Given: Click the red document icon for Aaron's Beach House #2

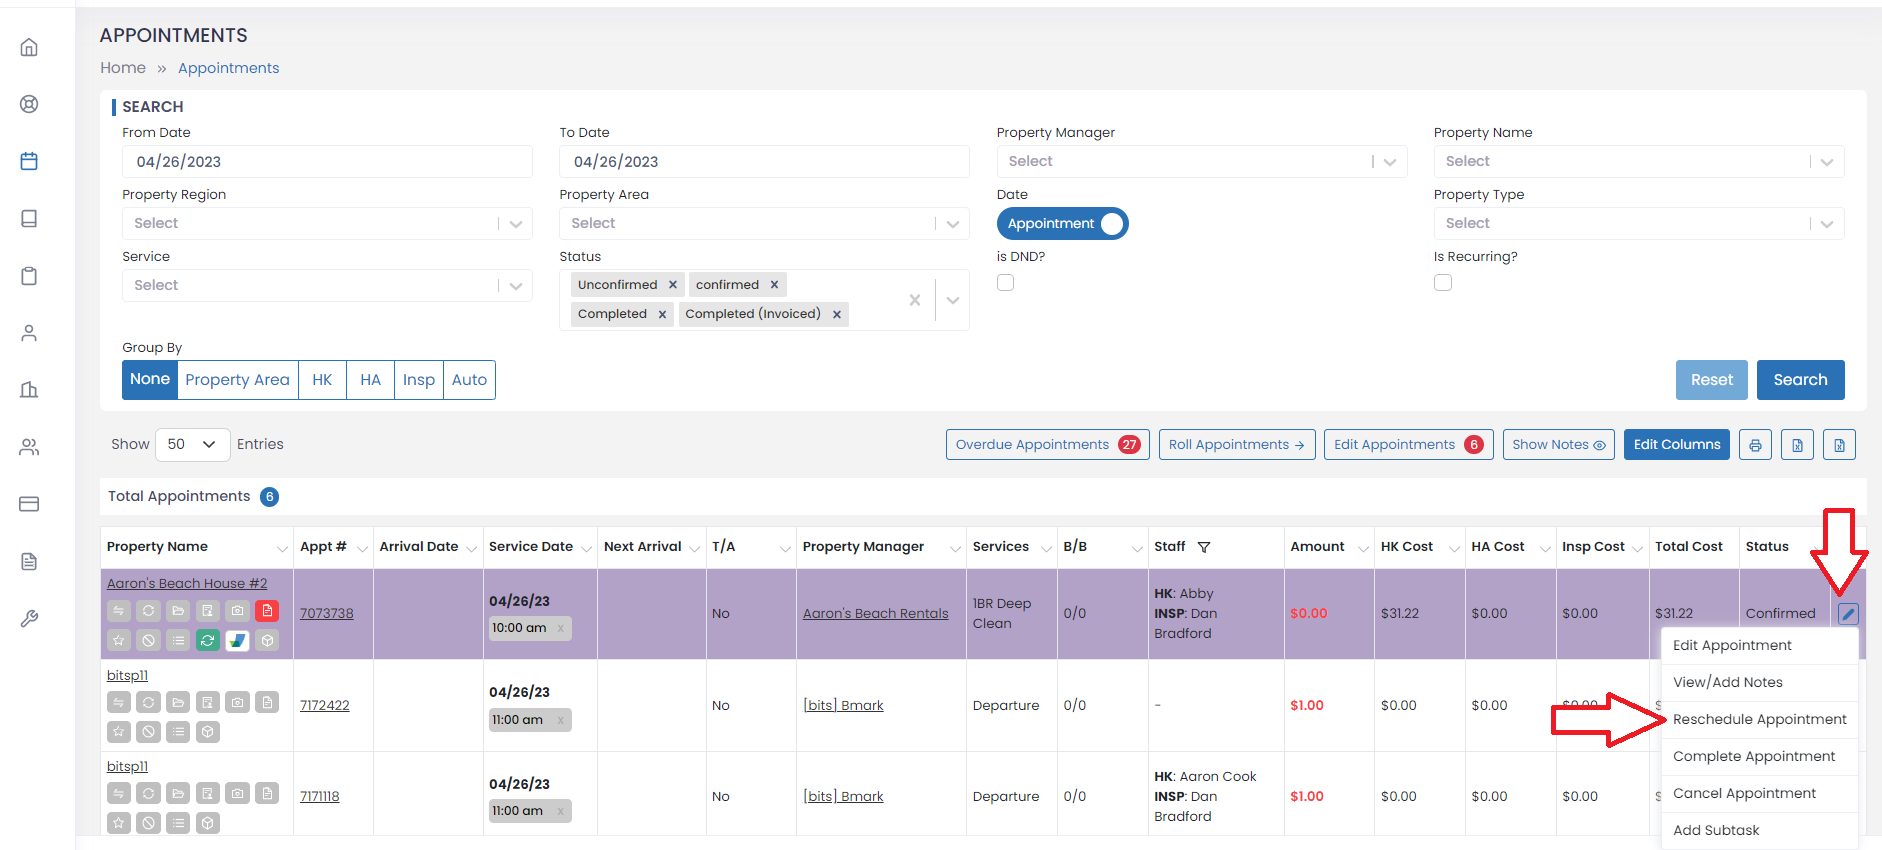Looking at the screenshot, I should pyautogui.click(x=267, y=611).
